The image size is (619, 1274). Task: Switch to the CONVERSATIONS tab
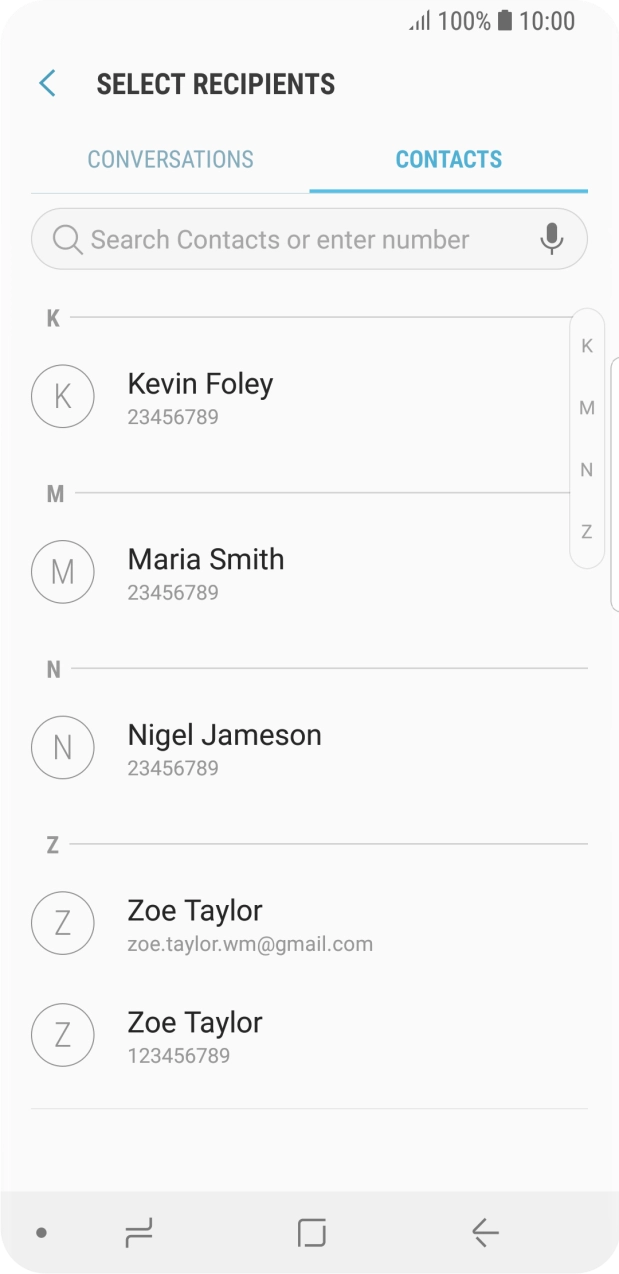170,159
